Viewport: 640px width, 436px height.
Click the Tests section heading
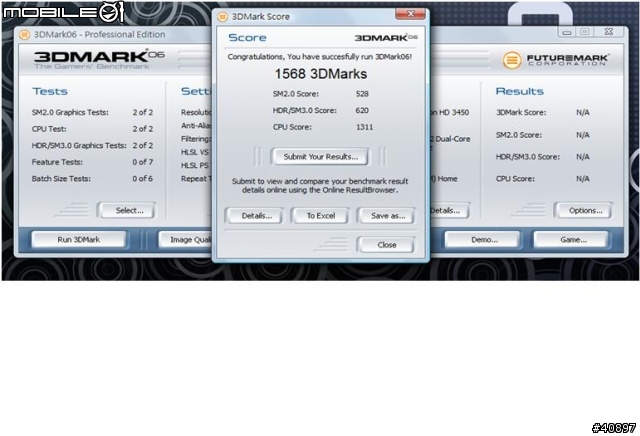click(50, 91)
